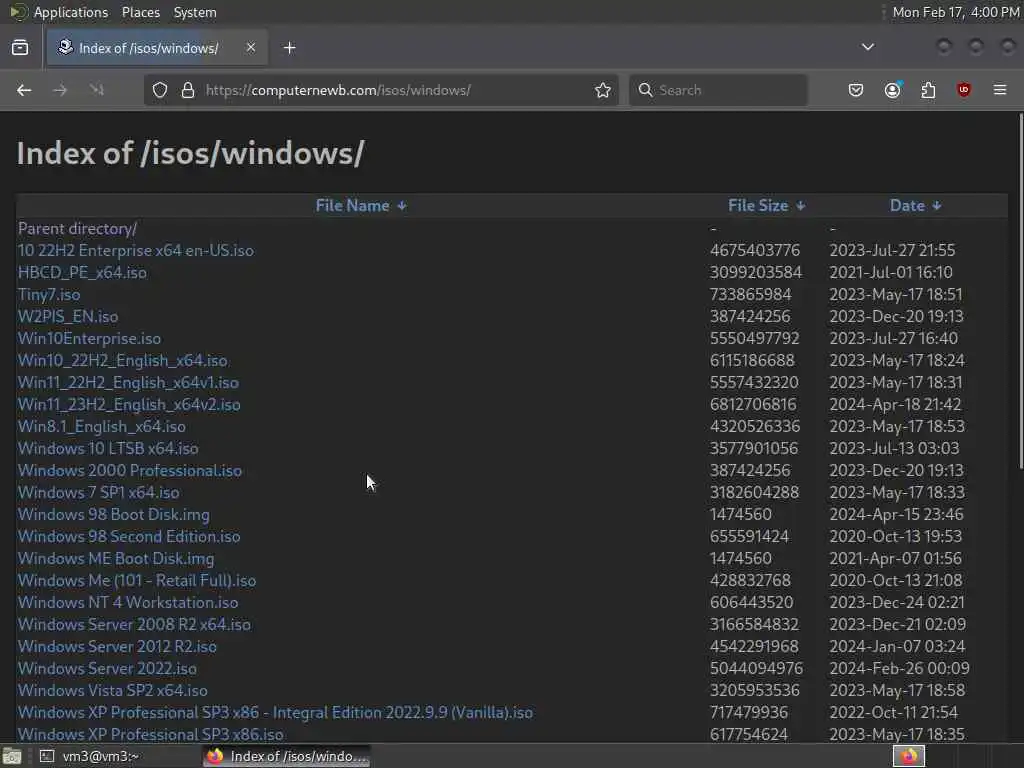Switch to Index of /isos/windo... Firefox taskbar item
Screen dimensions: 1024x768
287,756
